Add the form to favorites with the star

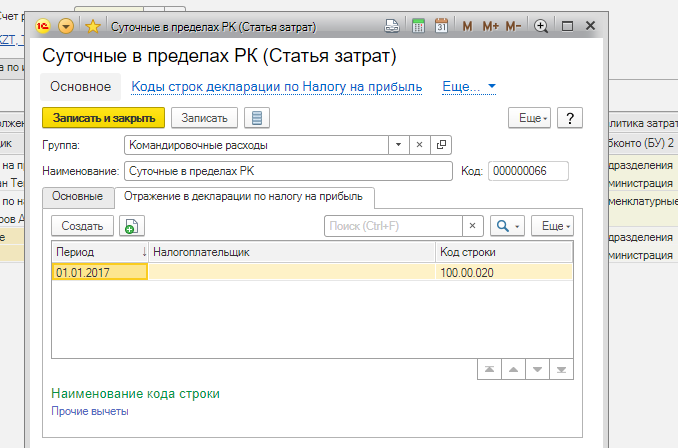(x=92, y=27)
